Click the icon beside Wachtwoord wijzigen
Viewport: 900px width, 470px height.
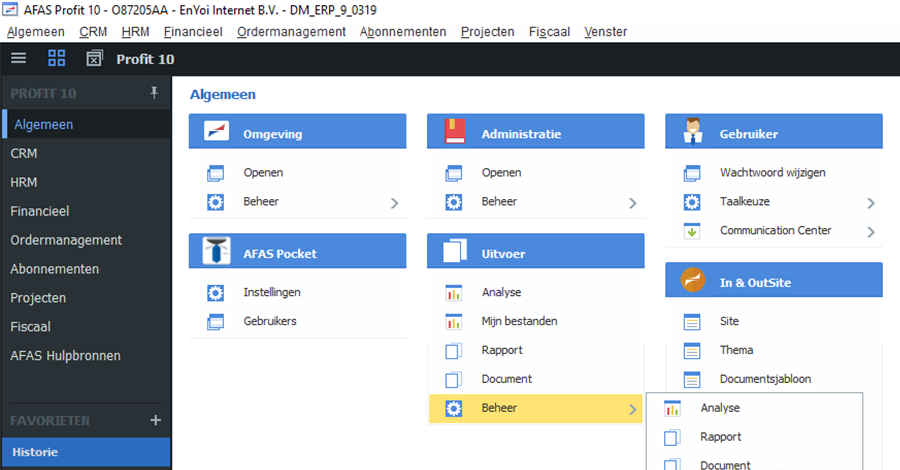coord(692,173)
